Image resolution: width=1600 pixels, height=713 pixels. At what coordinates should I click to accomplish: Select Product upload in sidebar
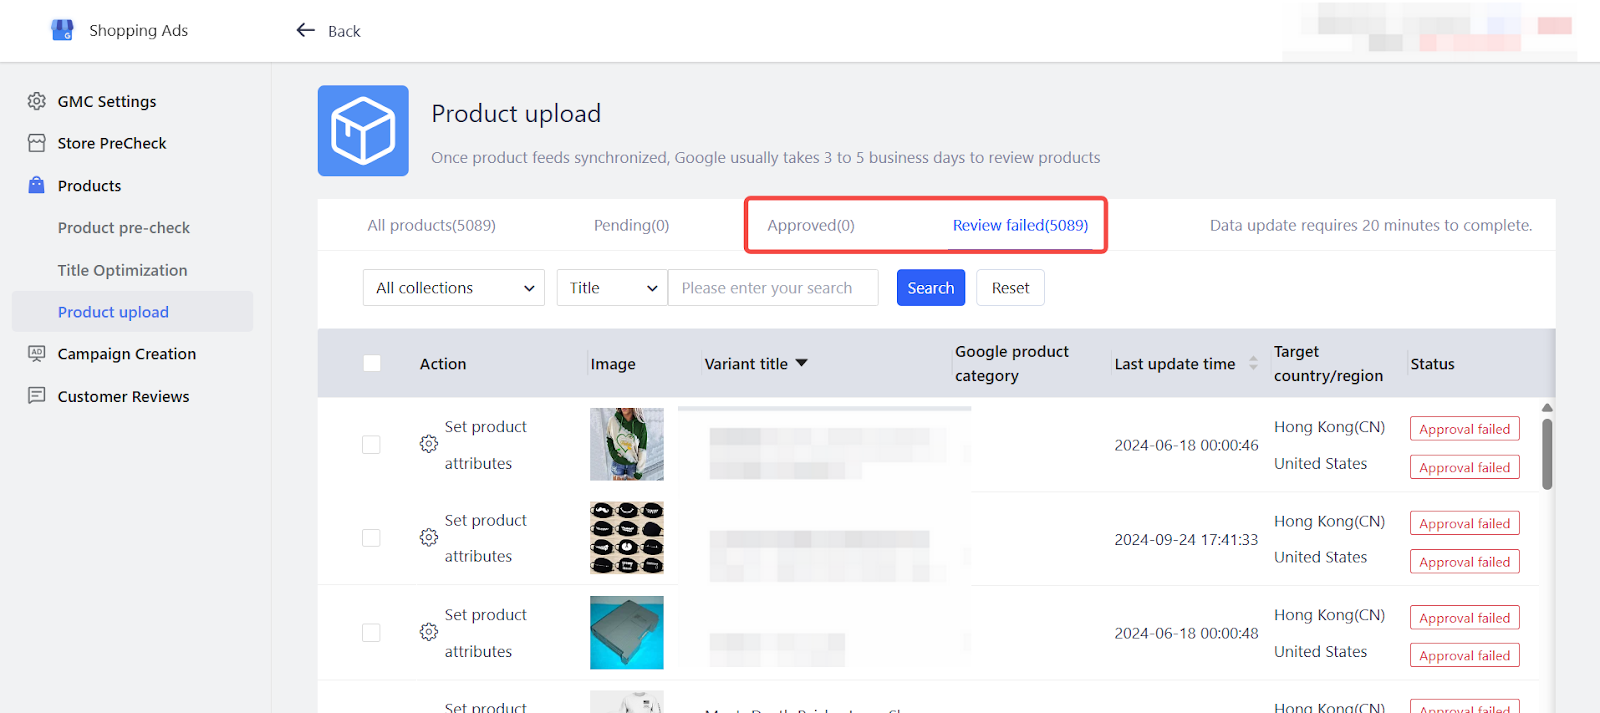click(x=132, y=312)
